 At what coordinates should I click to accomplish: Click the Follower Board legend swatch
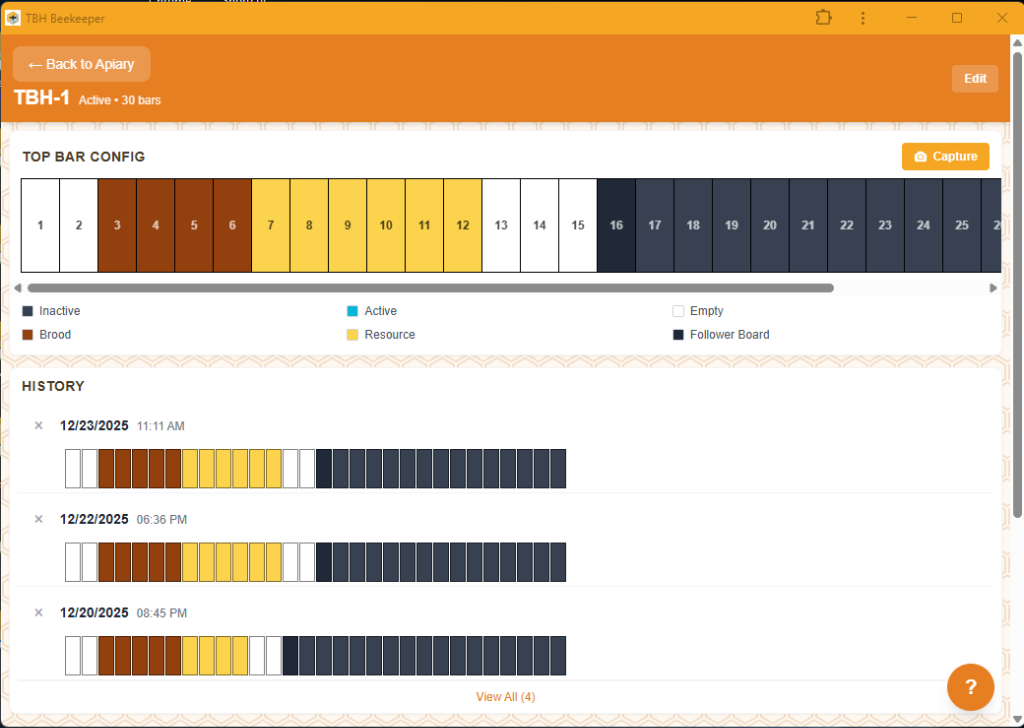pyautogui.click(x=678, y=334)
